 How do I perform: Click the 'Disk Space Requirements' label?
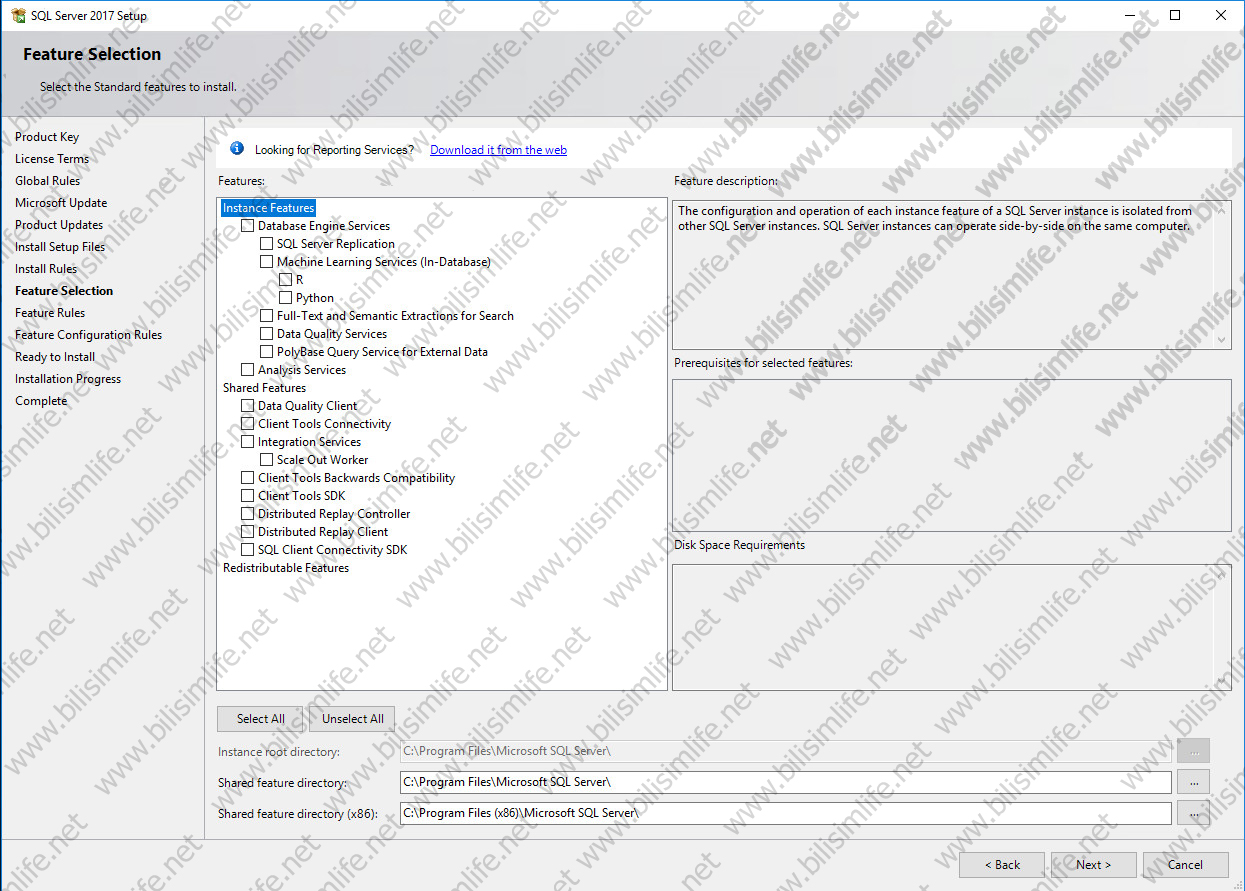coord(739,545)
